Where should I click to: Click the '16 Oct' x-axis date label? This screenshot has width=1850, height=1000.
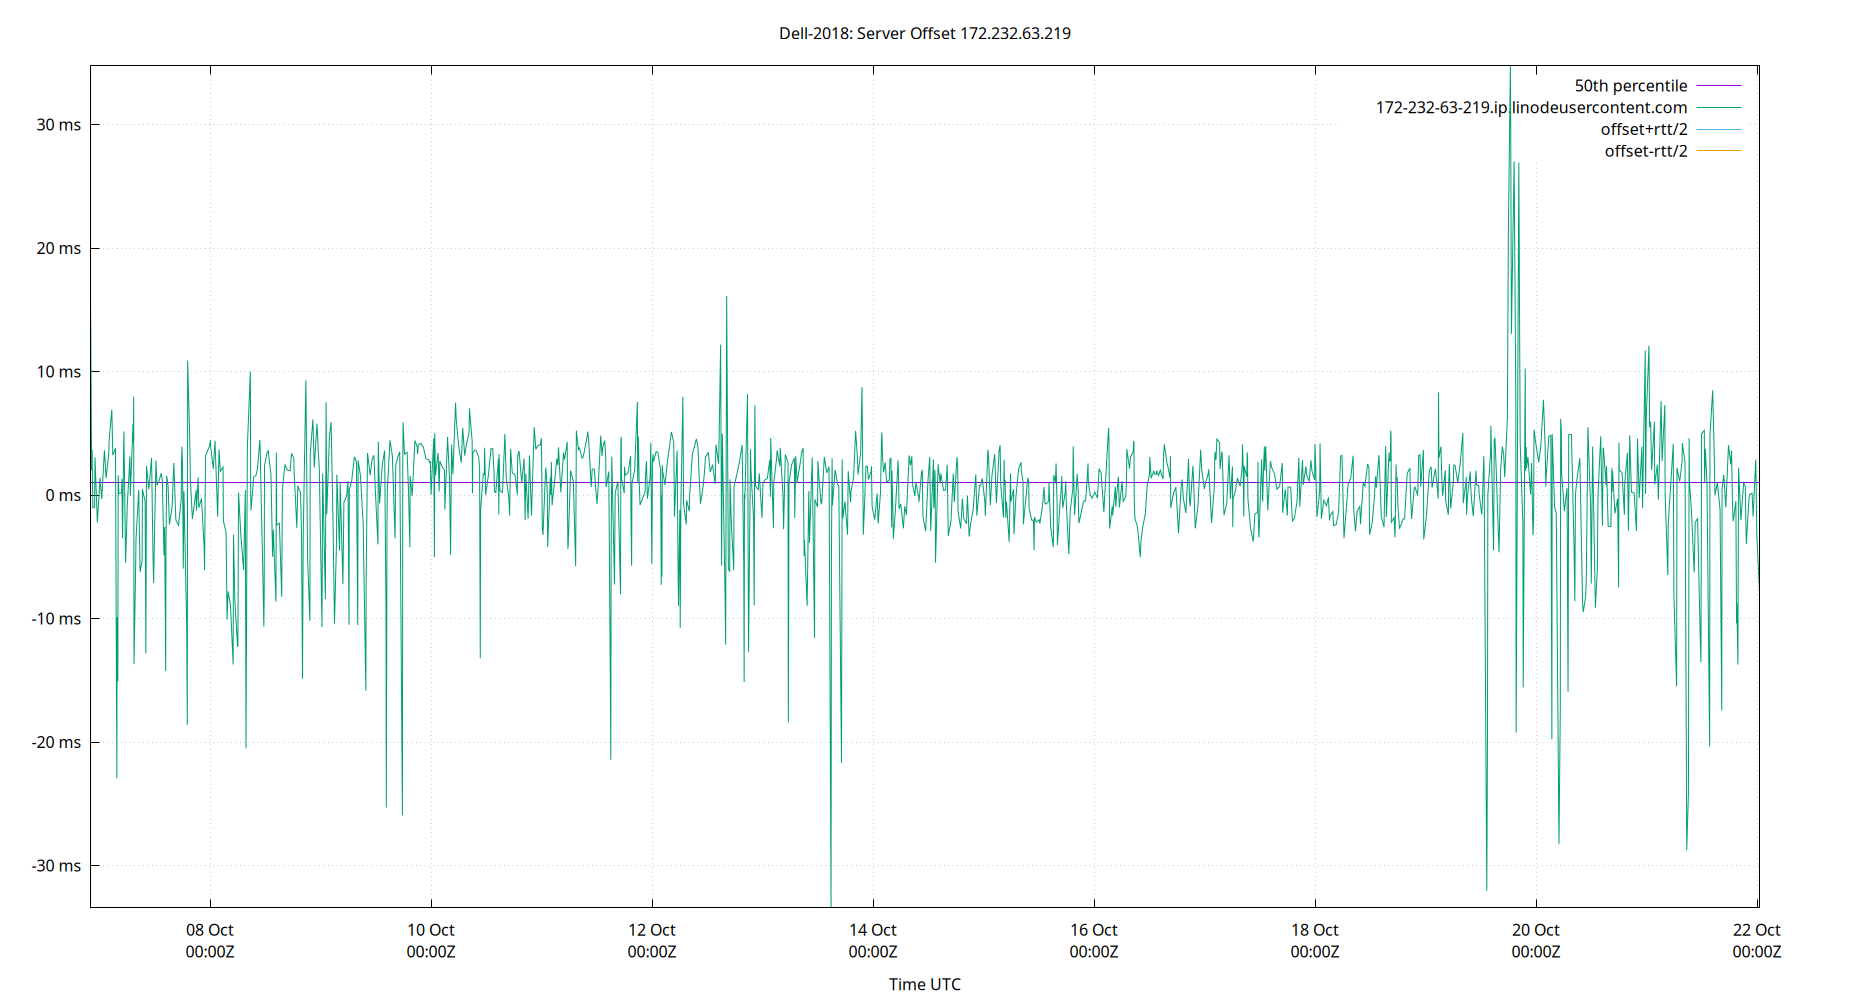(1094, 930)
